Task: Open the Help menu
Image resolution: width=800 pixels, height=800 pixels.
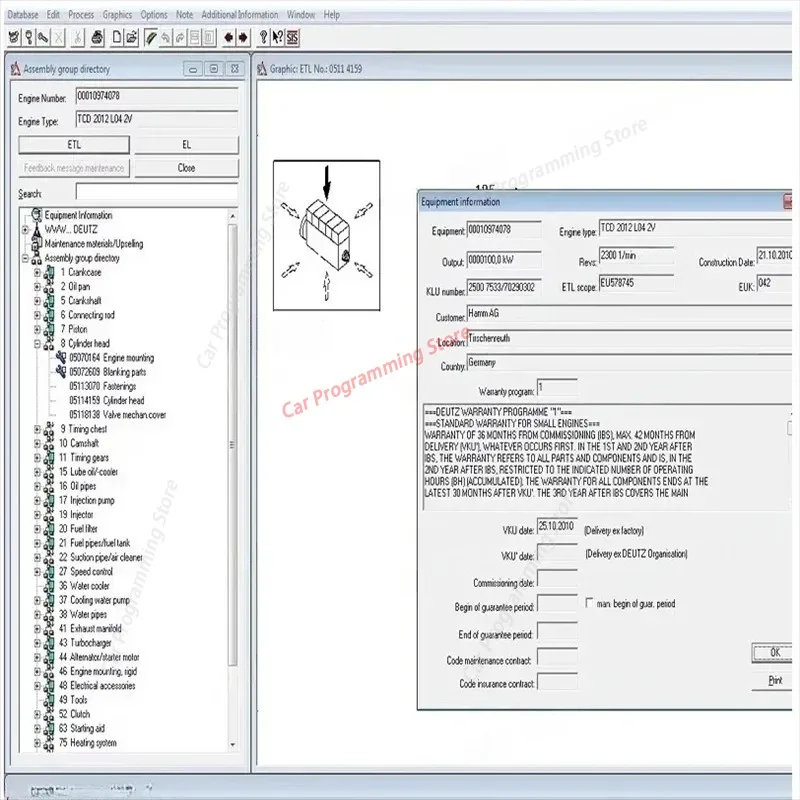Action: tap(332, 14)
